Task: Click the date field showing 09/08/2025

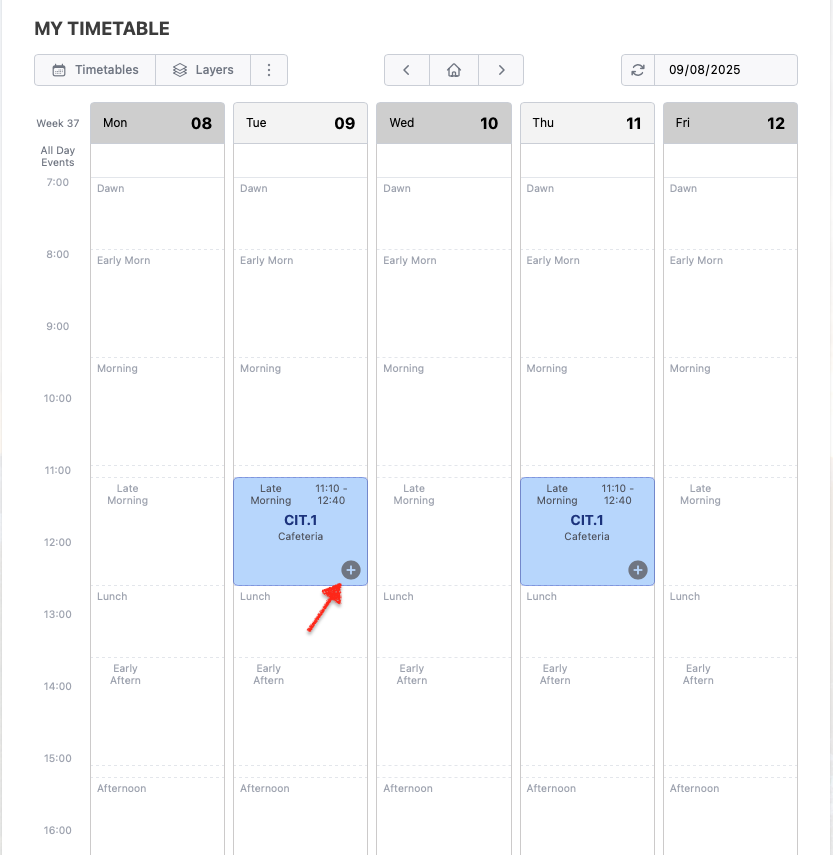Action: click(725, 70)
